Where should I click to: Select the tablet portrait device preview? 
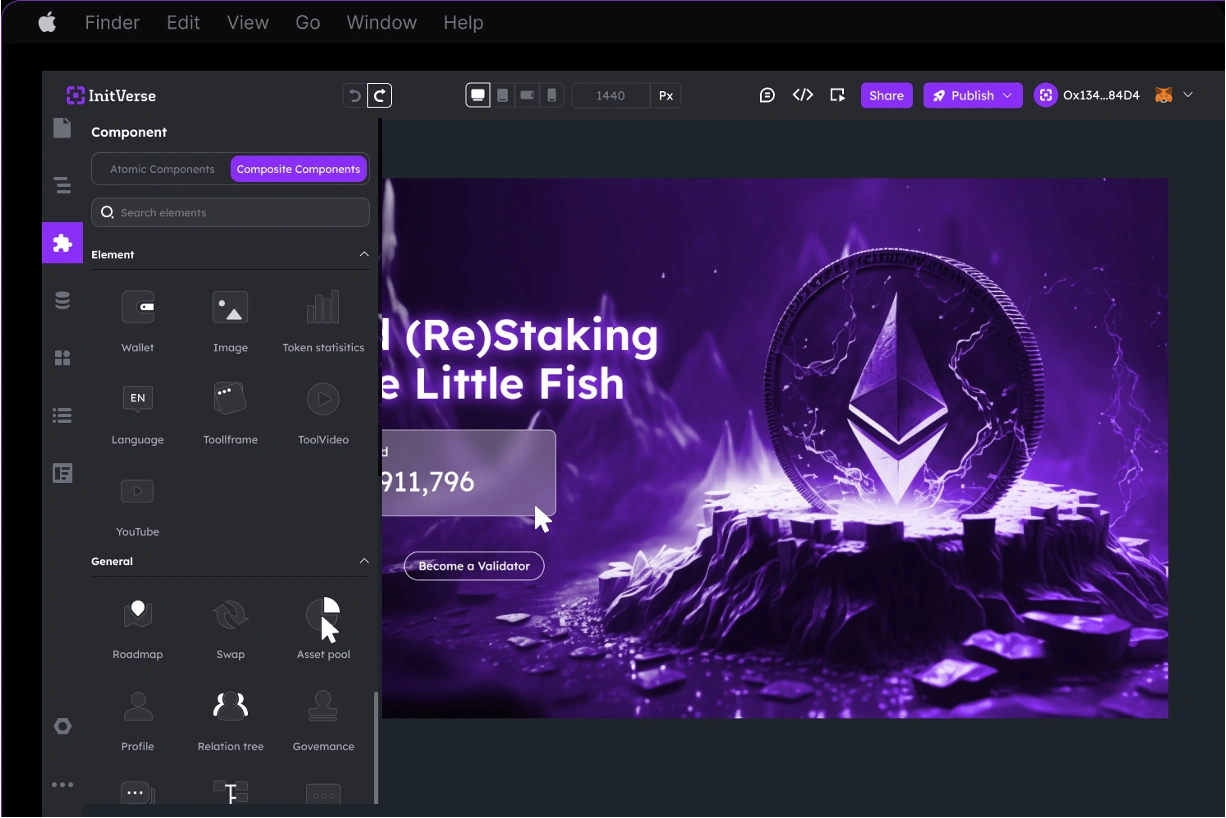pyautogui.click(x=503, y=96)
